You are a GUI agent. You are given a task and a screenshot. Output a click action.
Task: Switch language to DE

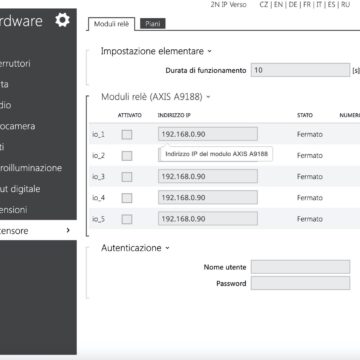point(293,5)
